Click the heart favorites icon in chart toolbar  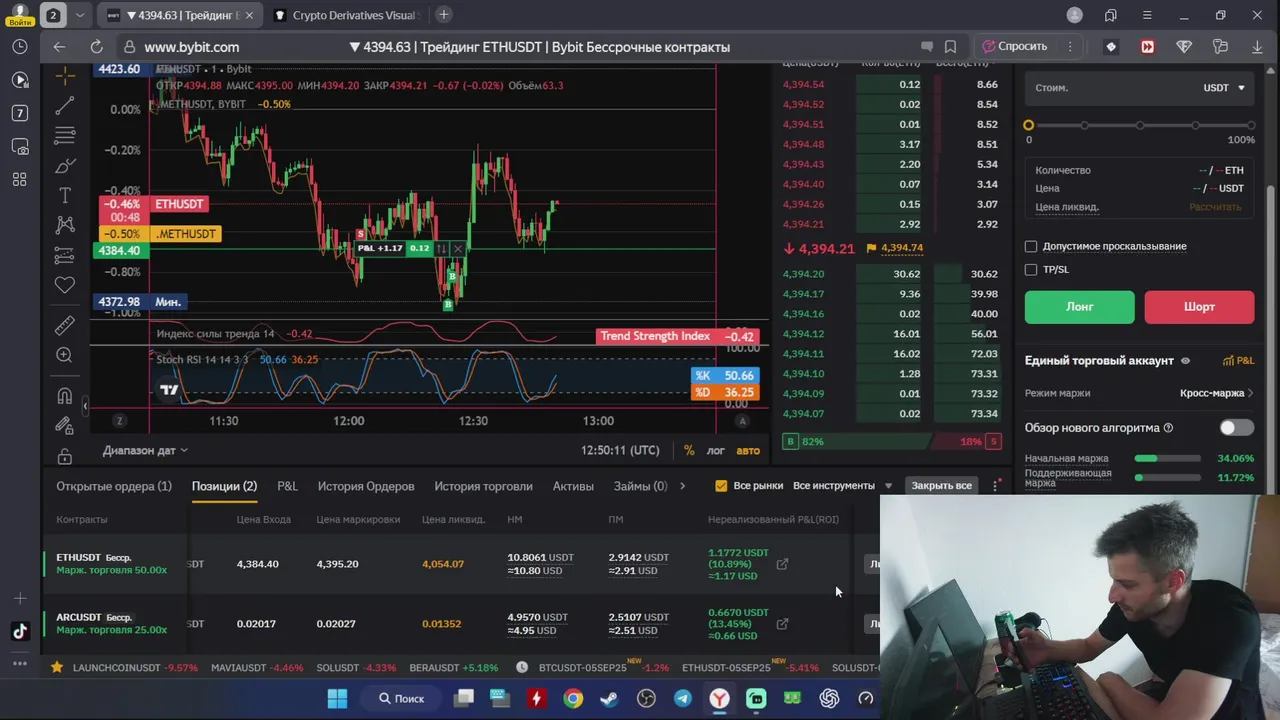[x=65, y=285]
